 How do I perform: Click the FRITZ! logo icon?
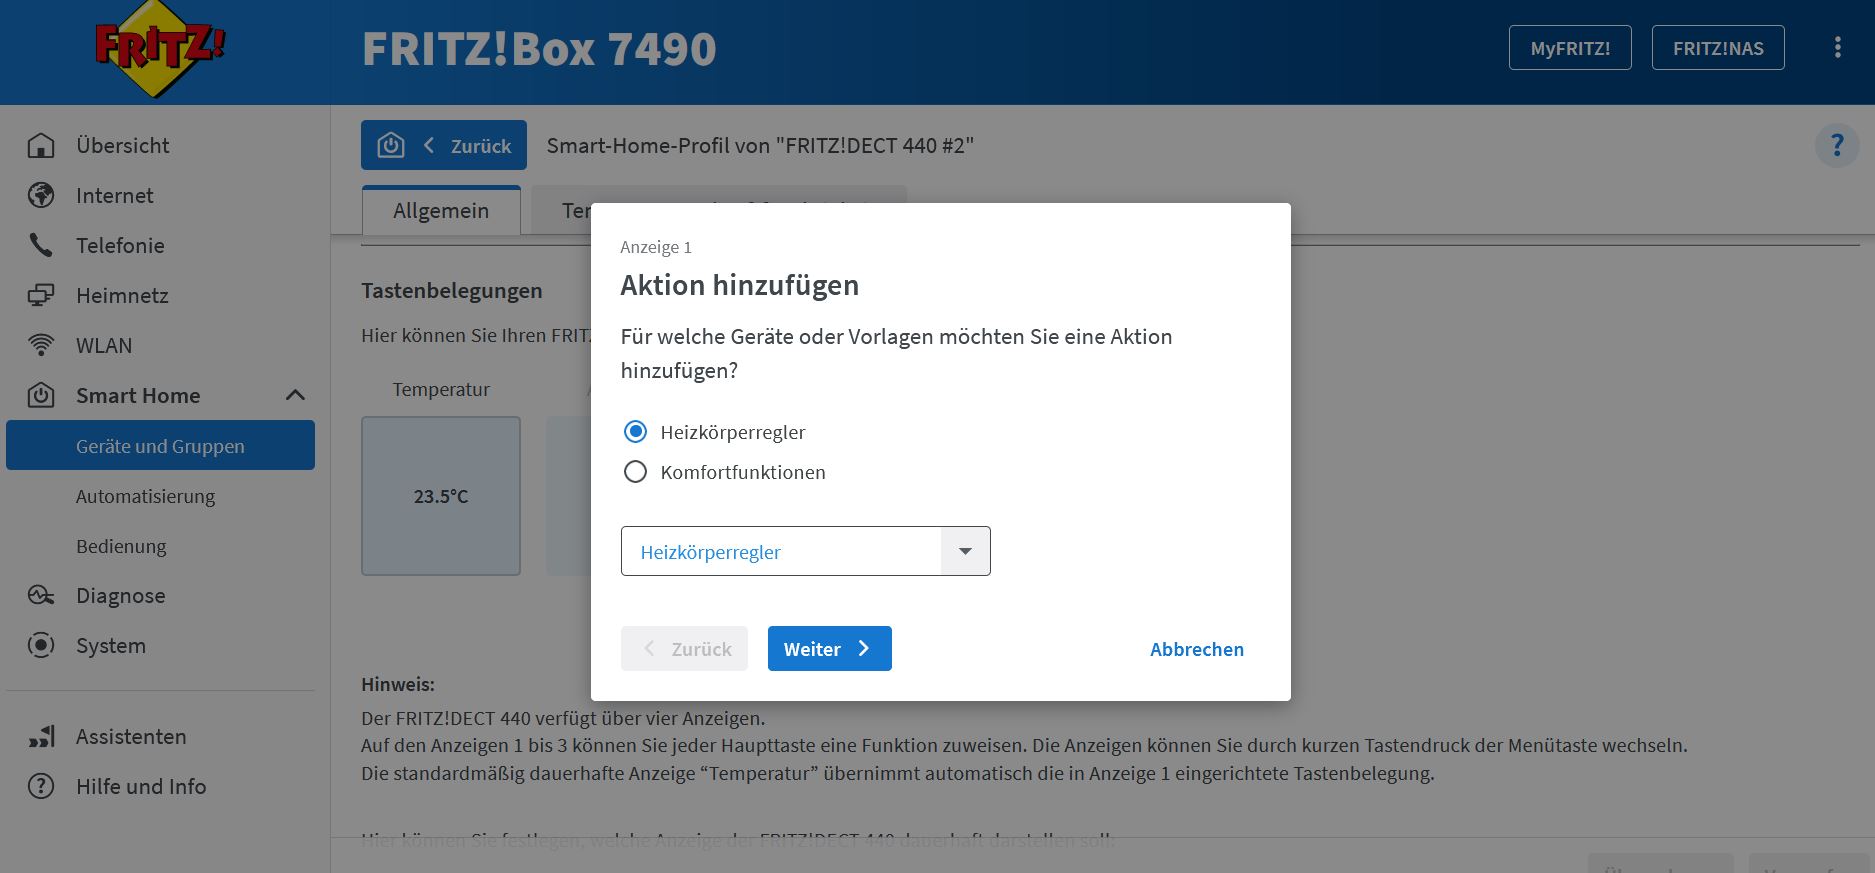click(160, 49)
